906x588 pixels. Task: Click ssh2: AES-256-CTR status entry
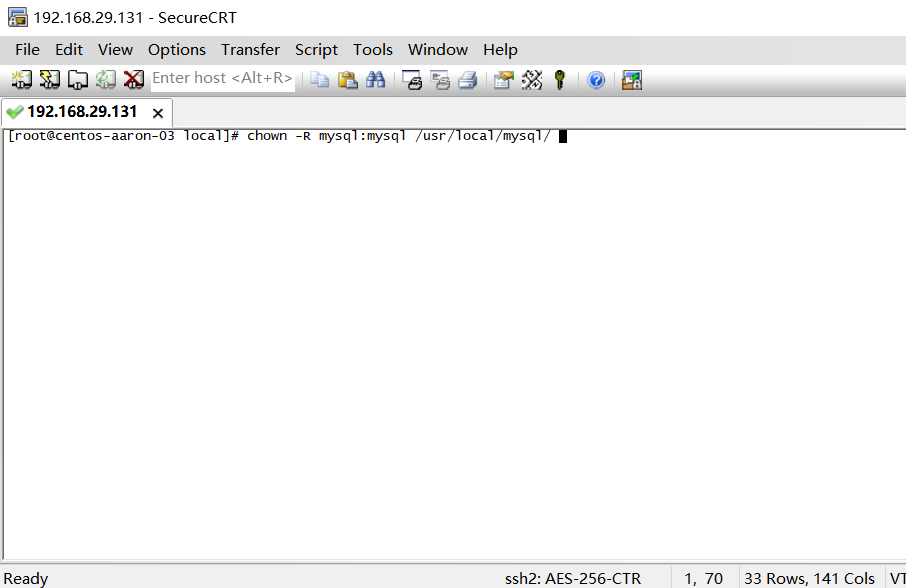pyautogui.click(x=573, y=578)
